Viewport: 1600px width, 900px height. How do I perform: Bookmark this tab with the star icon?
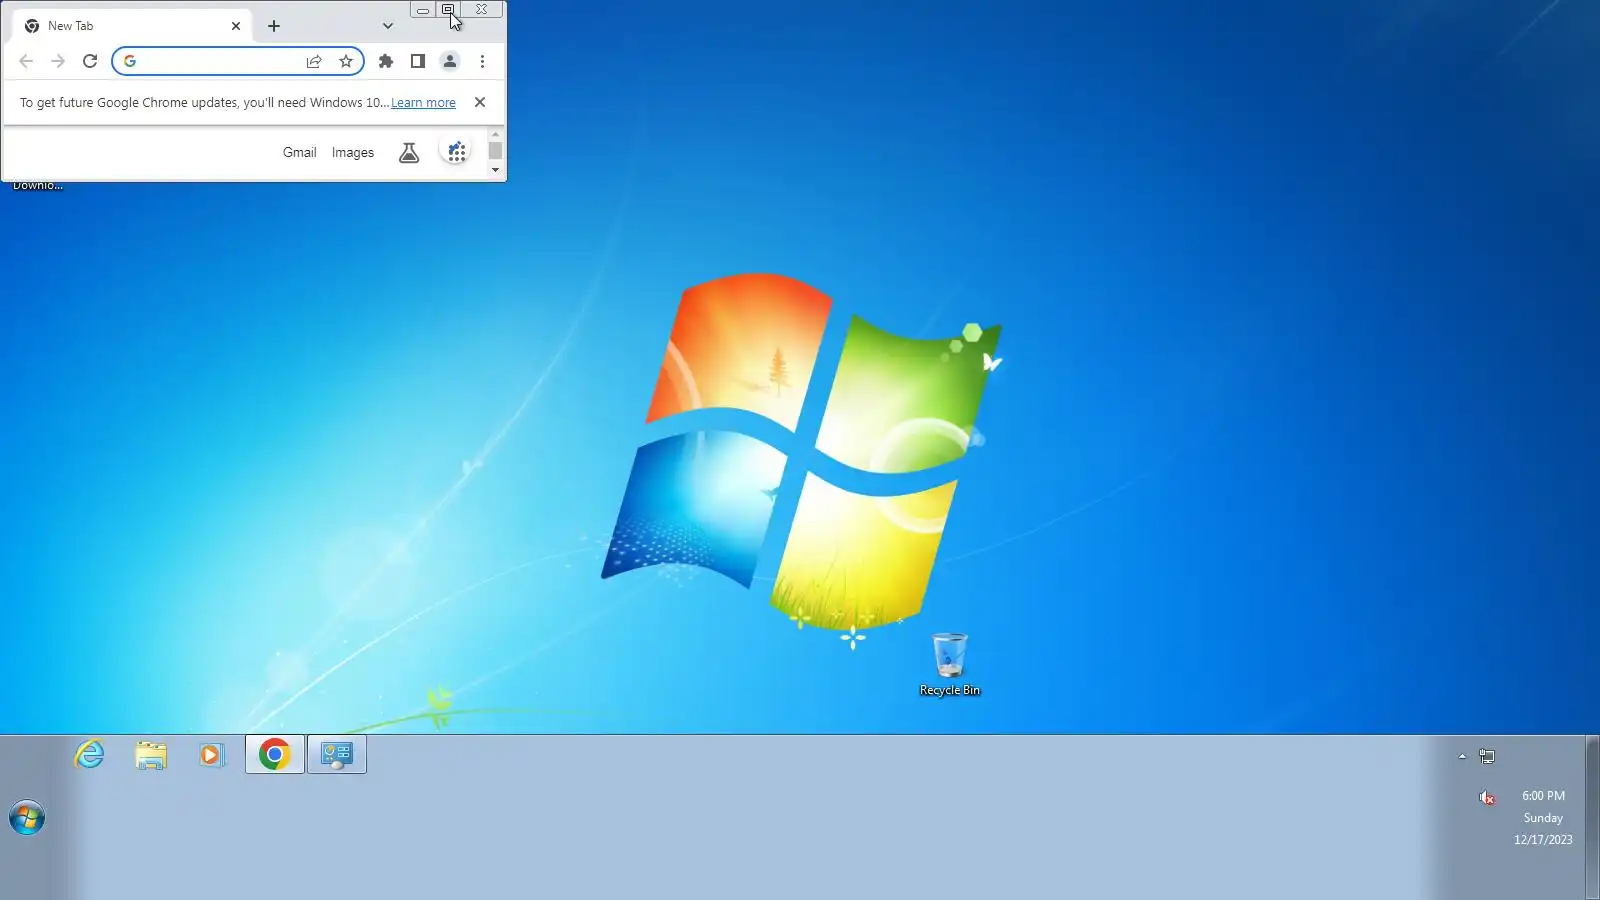pyautogui.click(x=346, y=61)
